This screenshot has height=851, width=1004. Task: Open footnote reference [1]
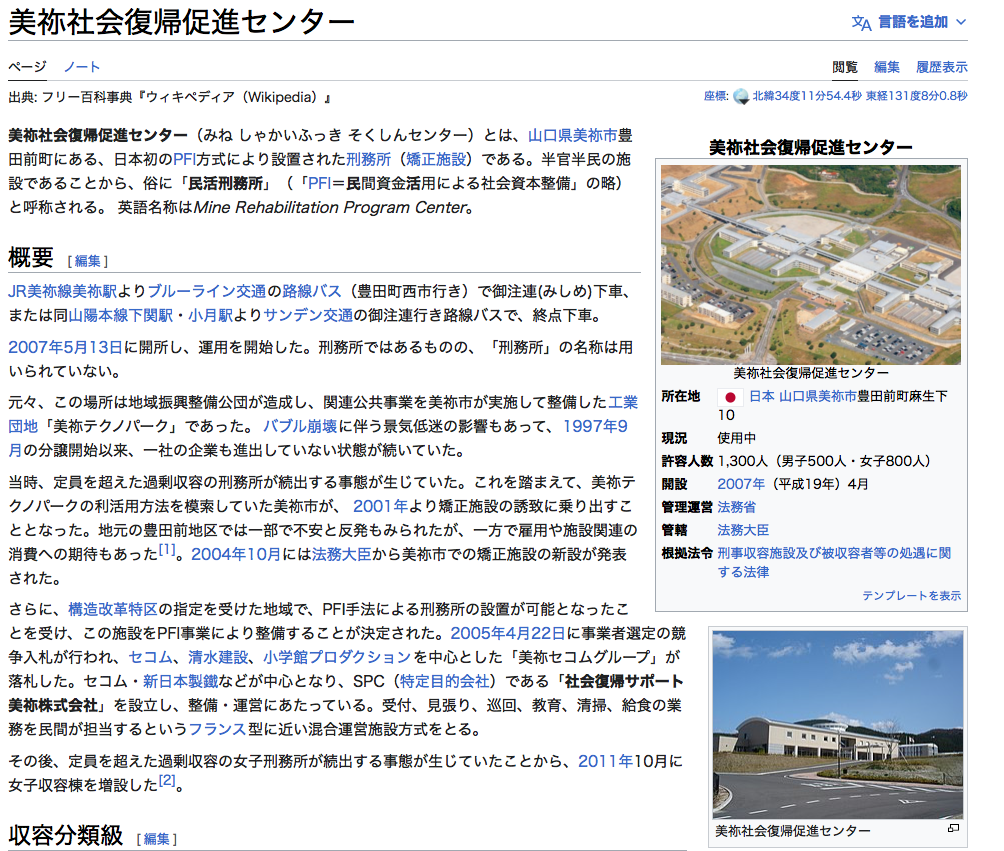tap(166, 550)
